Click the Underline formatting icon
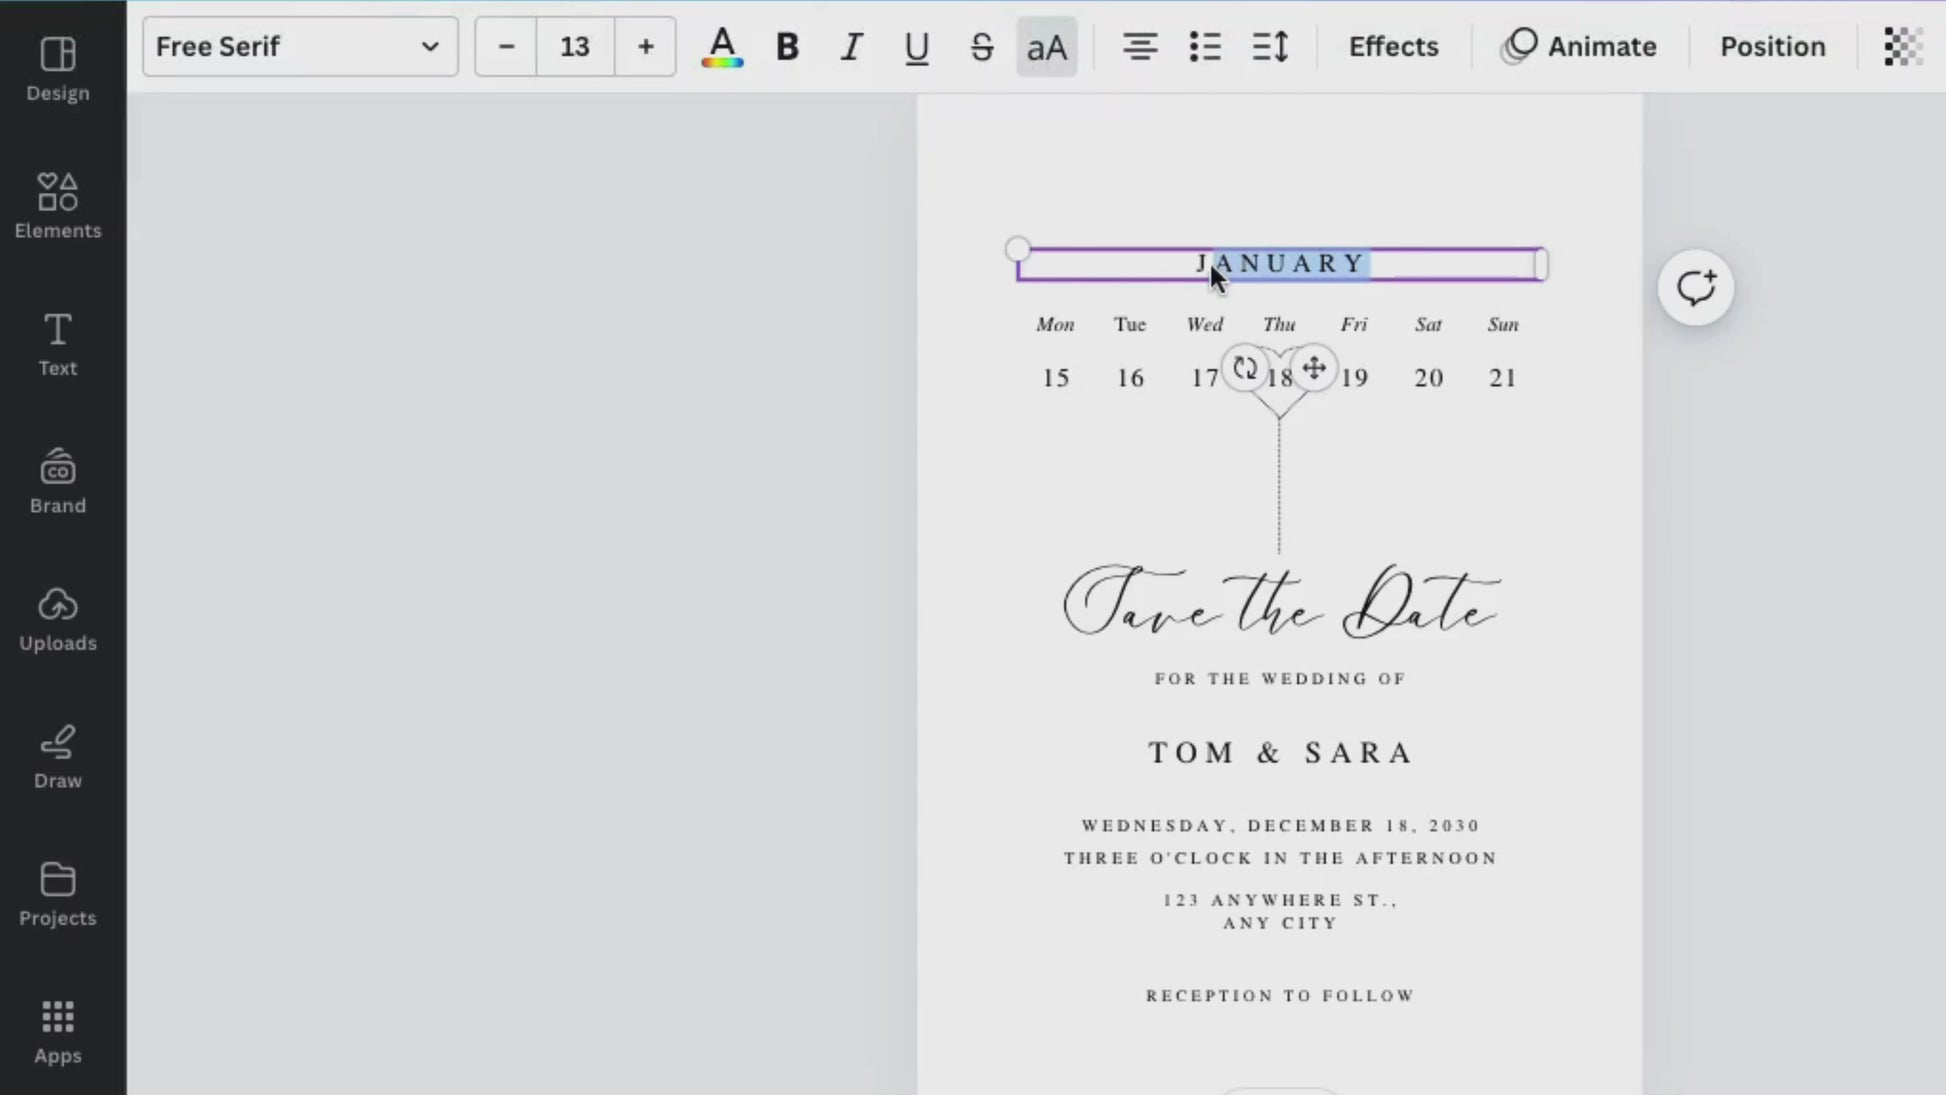1946x1095 pixels. click(x=917, y=45)
